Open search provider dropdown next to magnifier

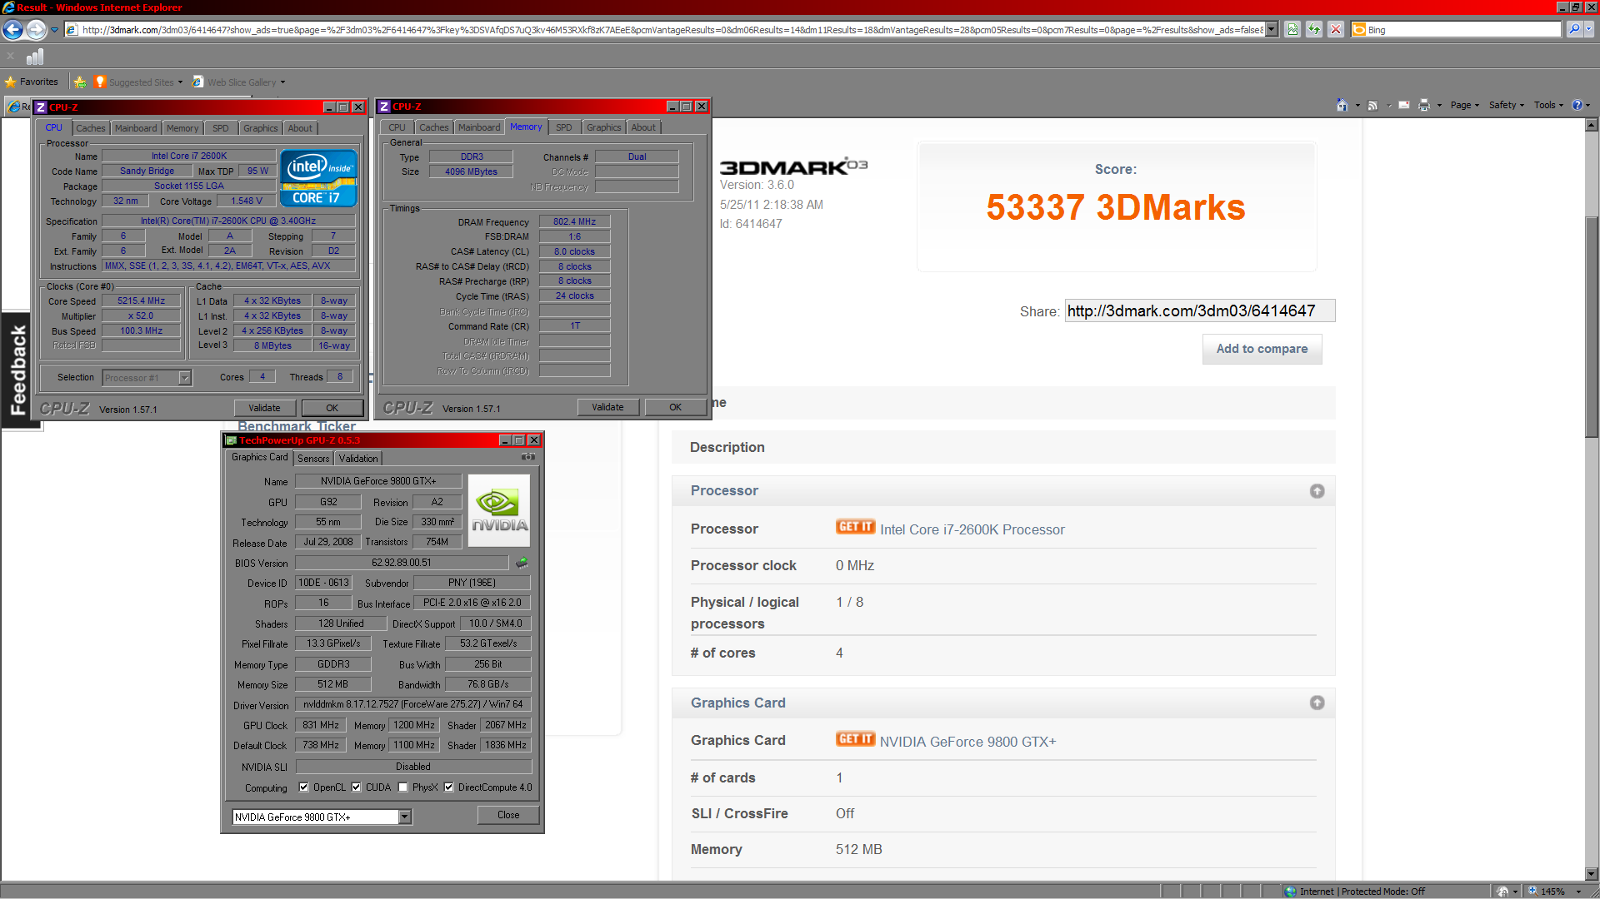[x=1589, y=29]
